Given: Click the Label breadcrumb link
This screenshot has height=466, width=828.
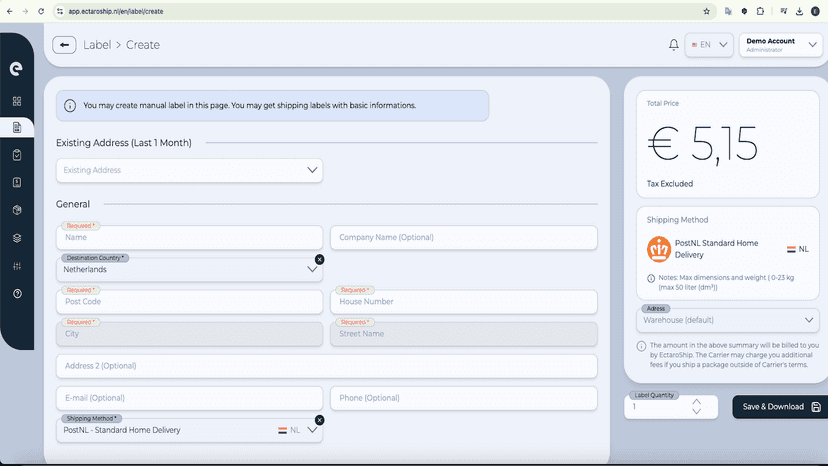Looking at the screenshot, I should pos(97,45).
